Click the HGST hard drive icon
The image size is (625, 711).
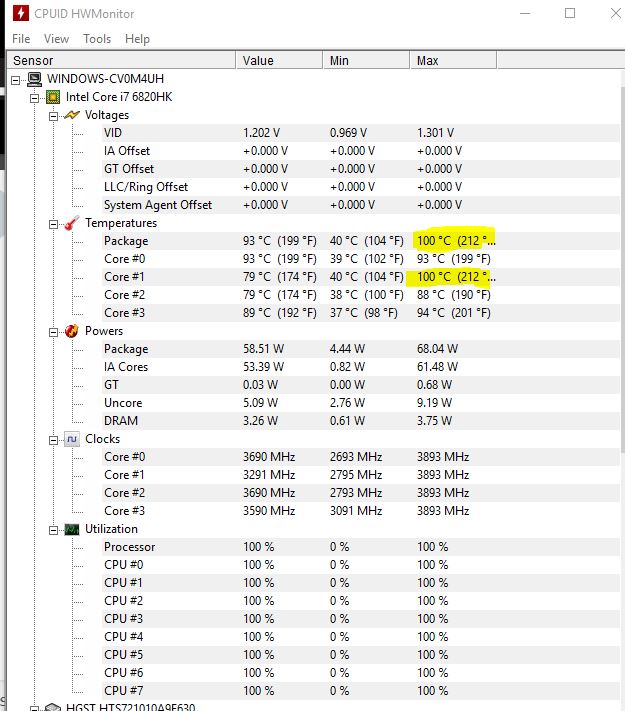point(53,706)
